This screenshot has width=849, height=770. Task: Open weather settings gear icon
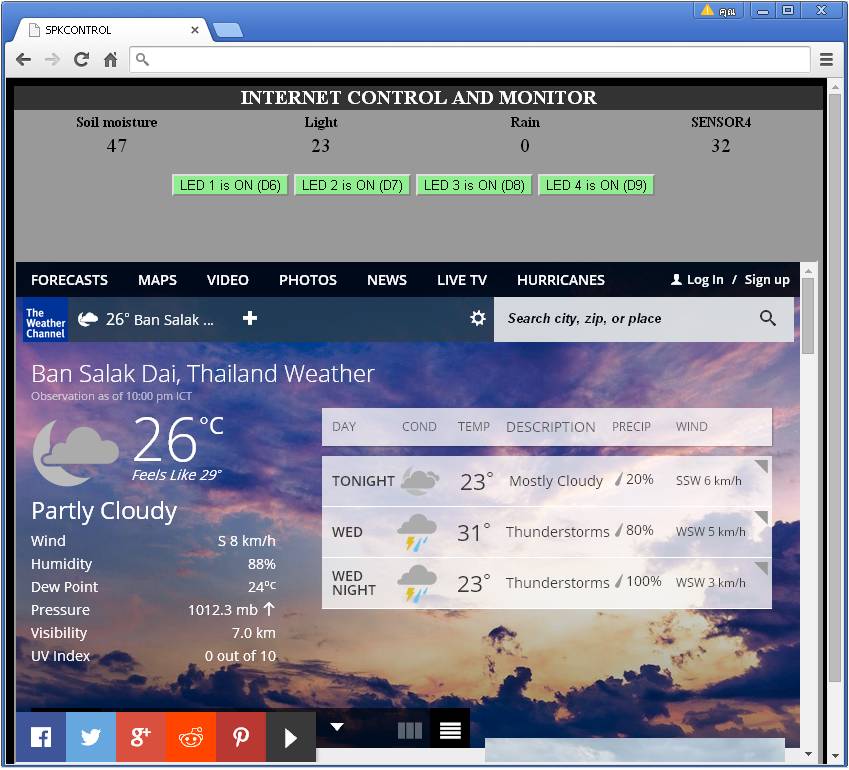(x=478, y=318)
